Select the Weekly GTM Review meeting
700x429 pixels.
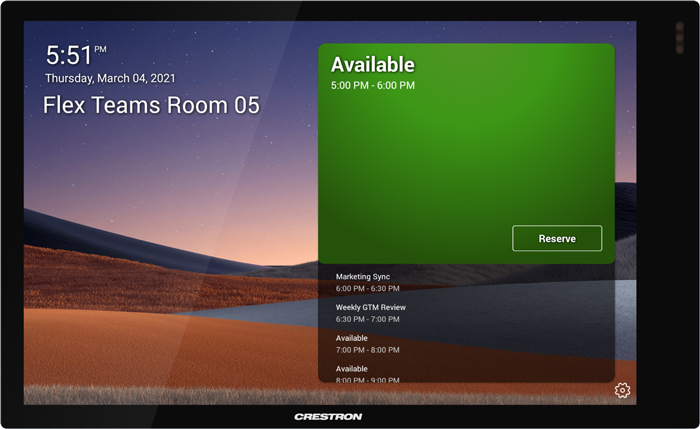(x=370, y=307)
